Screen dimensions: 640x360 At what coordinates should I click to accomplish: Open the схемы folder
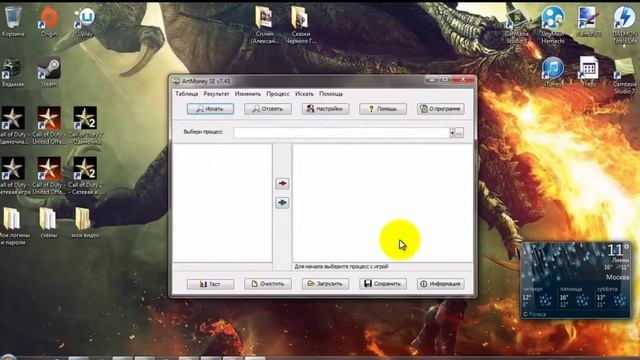pyautogui.click(x=48, y=223)
